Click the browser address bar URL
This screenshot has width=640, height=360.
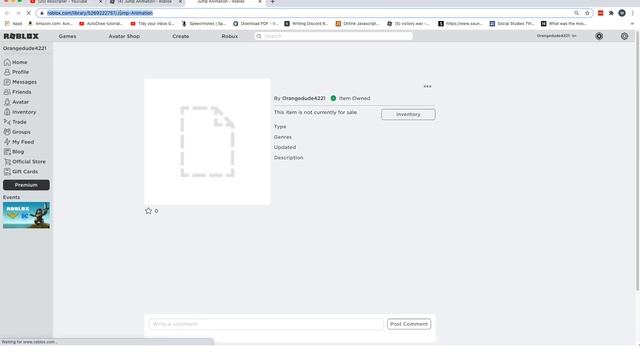(x=100, y=13)
